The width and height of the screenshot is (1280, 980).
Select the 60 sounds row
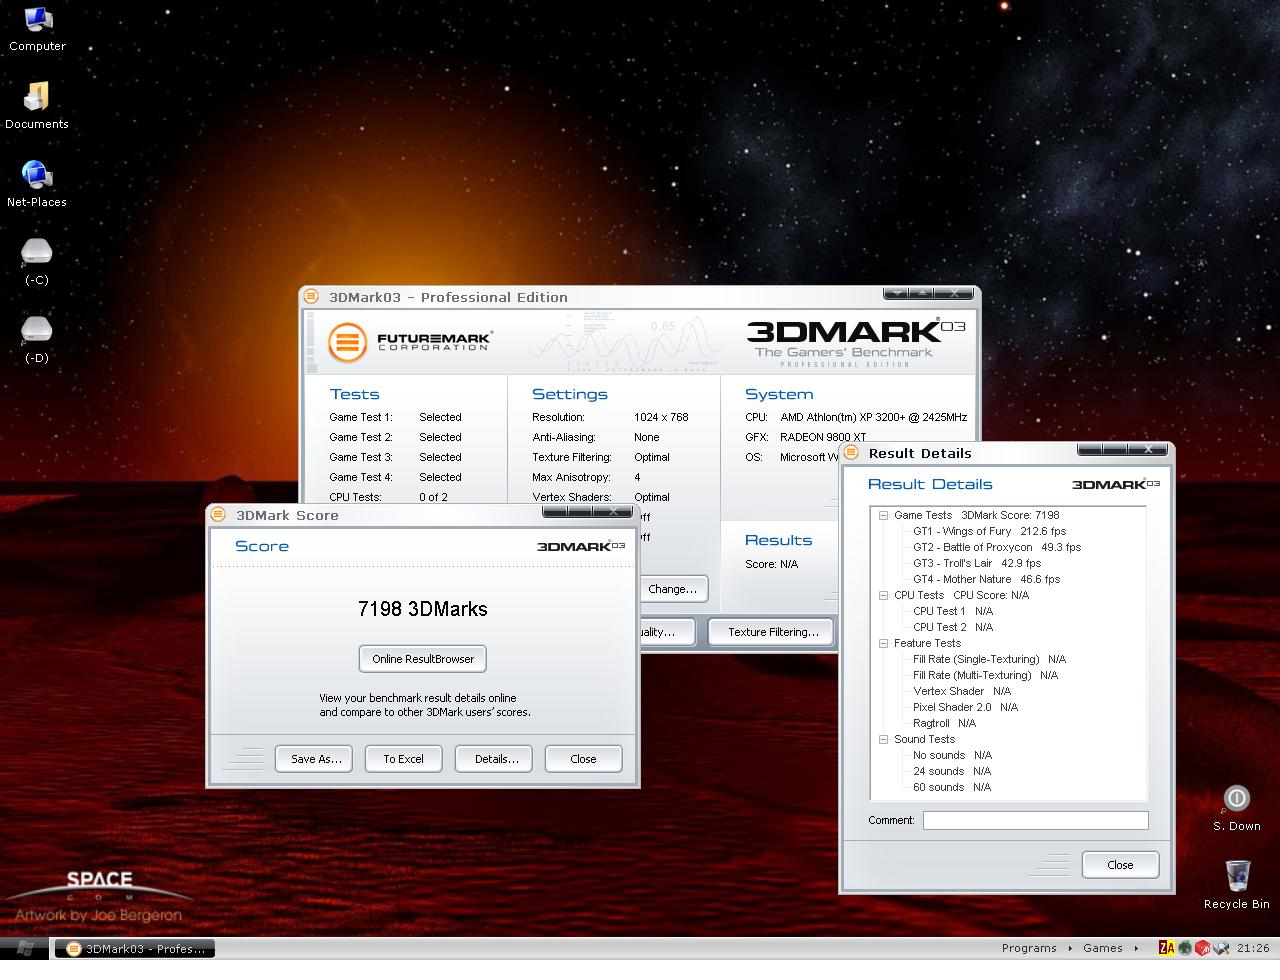tap(952, 788)
